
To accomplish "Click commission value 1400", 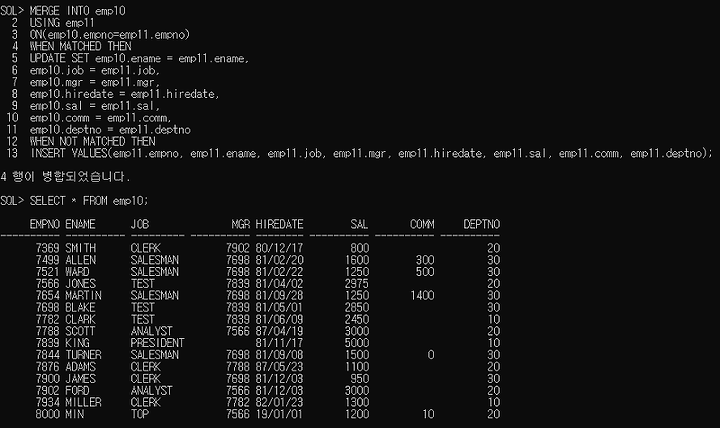I will click(x=422, y=295).
